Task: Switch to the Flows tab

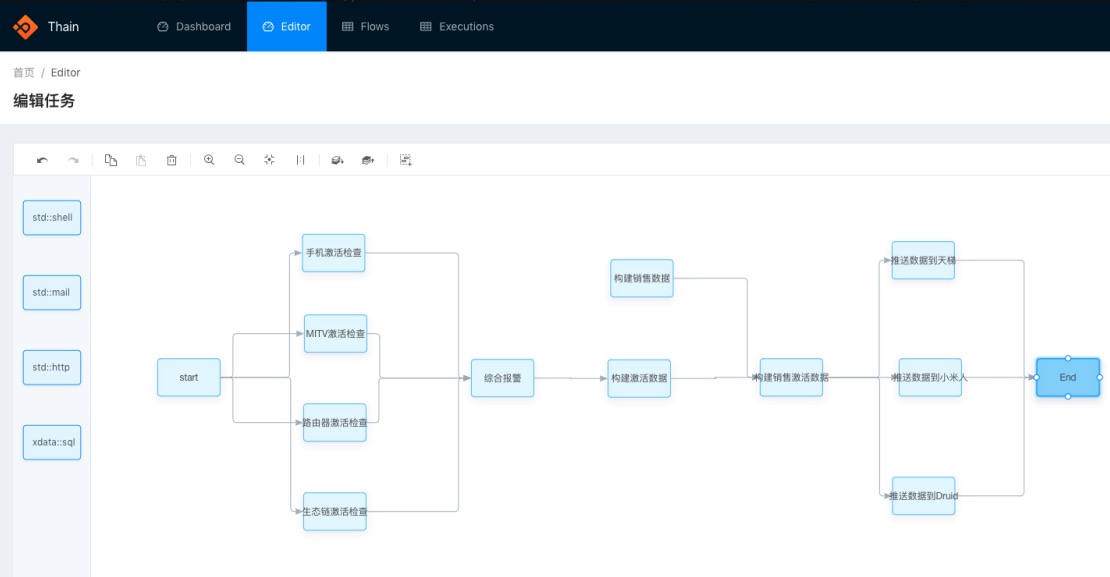Action: (365, 26)
